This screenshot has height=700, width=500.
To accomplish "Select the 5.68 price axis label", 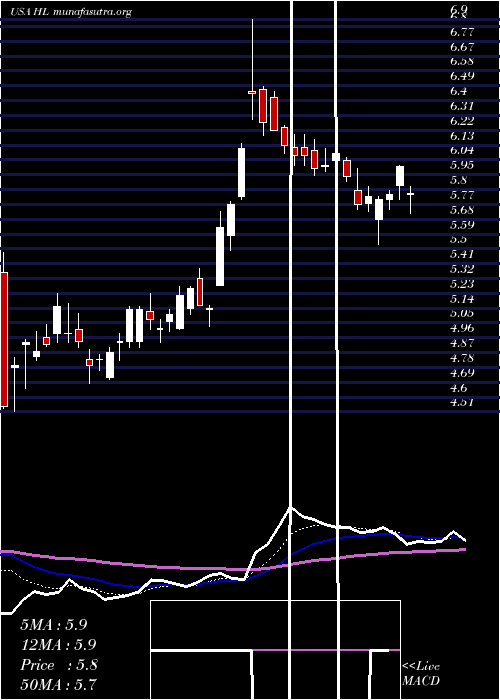I will coord(462,209).
